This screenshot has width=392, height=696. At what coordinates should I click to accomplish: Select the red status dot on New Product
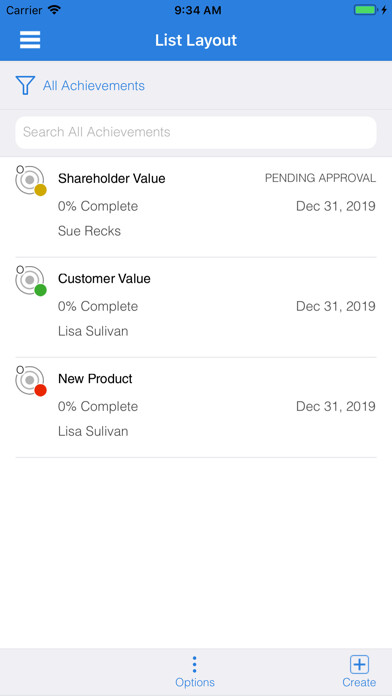(40, 390)
